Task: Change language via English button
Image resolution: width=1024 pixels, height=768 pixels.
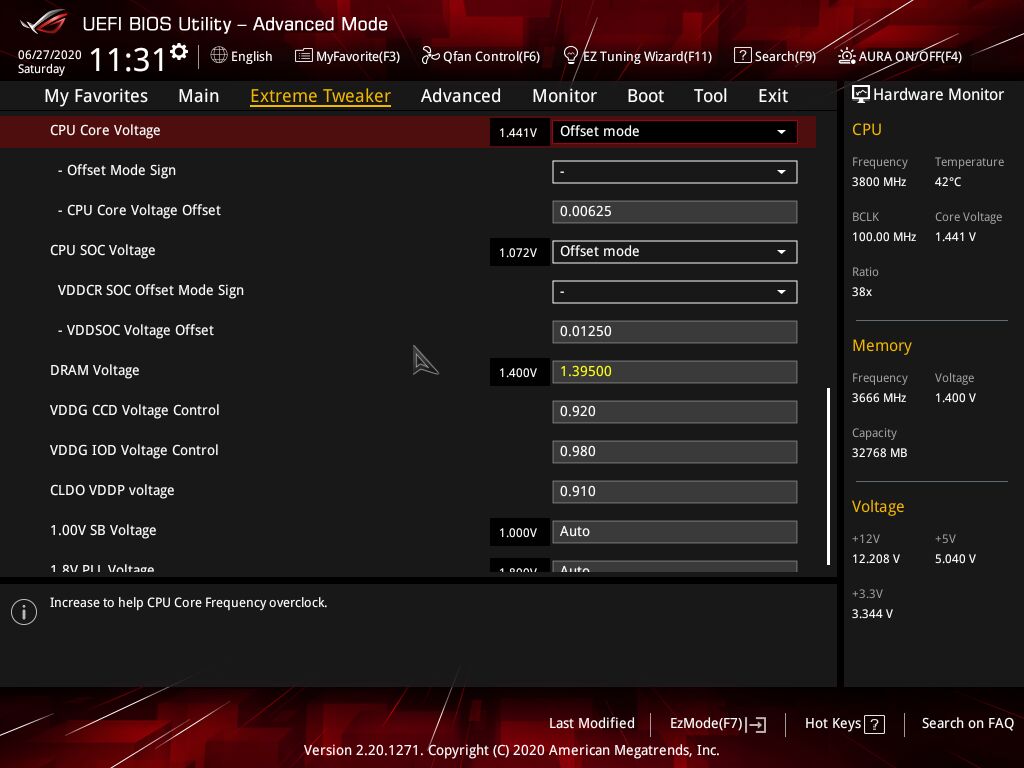Action: (x=251, y=56)
